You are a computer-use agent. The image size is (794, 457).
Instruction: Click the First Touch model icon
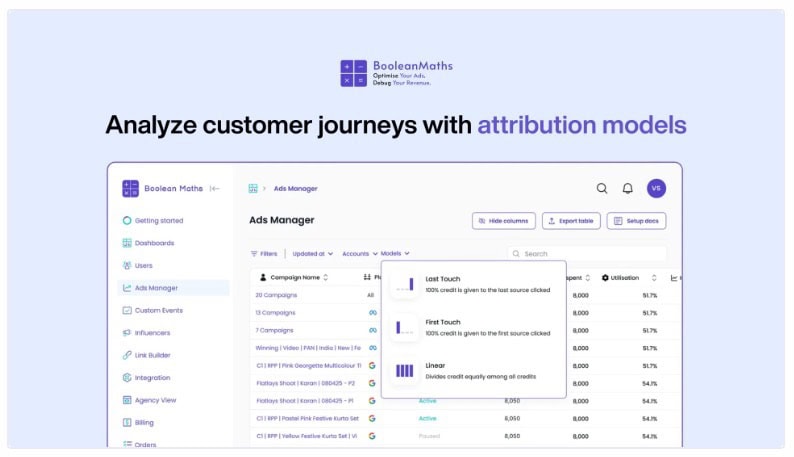coord(404,327)
